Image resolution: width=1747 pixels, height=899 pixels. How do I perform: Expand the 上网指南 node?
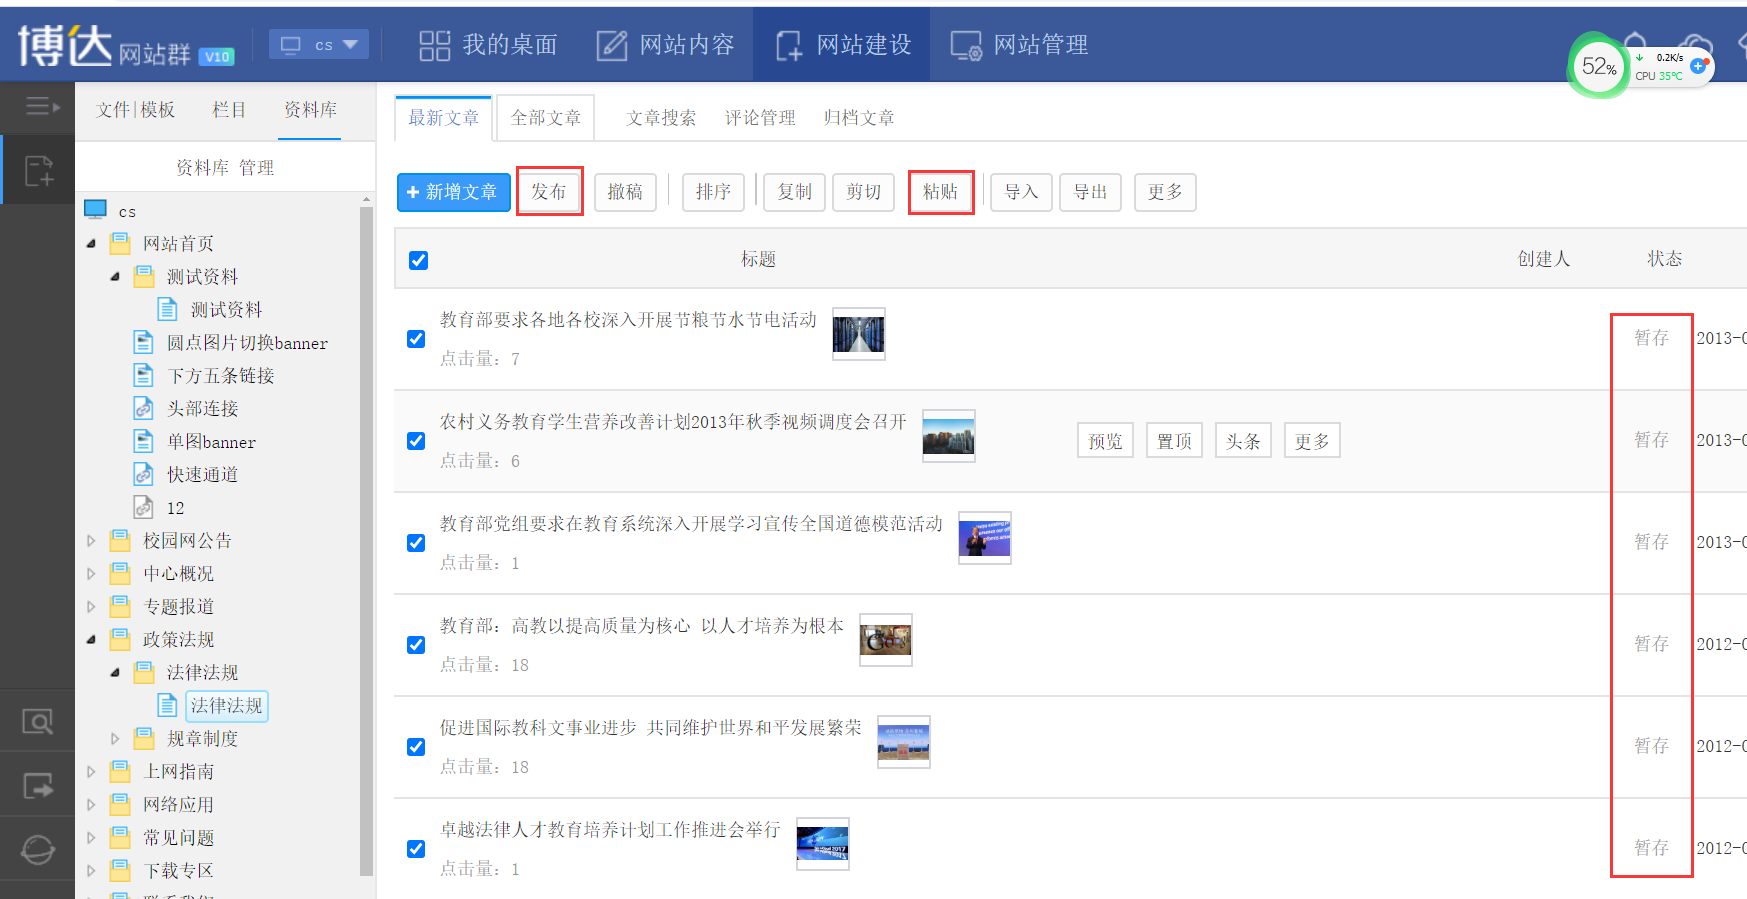click(x=91, y=771)
